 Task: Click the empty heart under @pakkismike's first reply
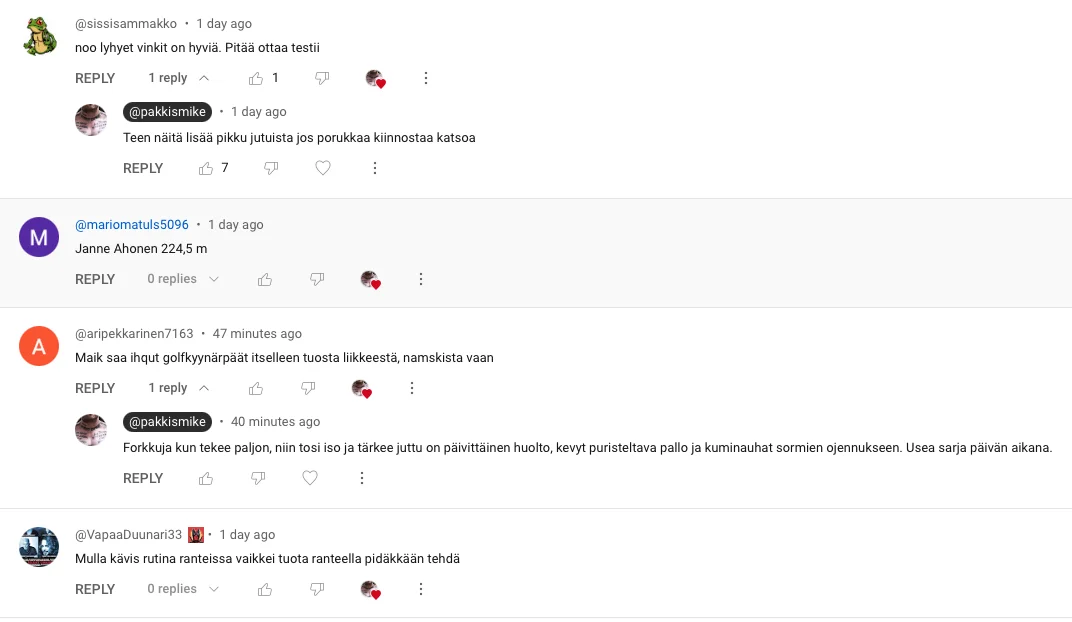(323, 168)
